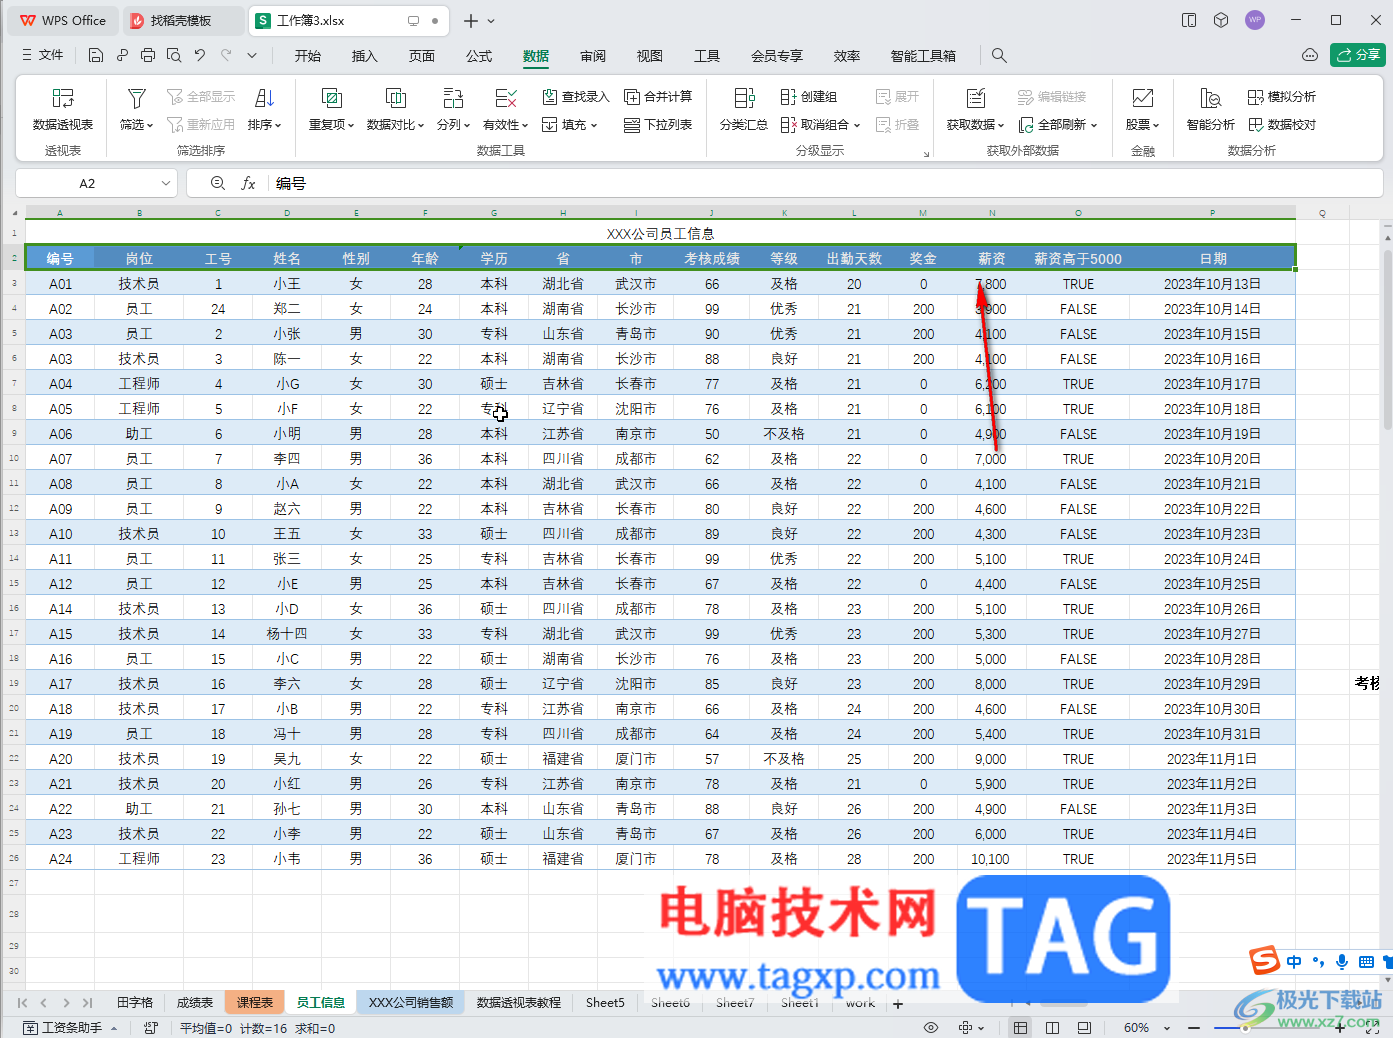Select cell containing 小王 in 姓名 column
Screen dimensions: 1393x1038
coord(287,284)
